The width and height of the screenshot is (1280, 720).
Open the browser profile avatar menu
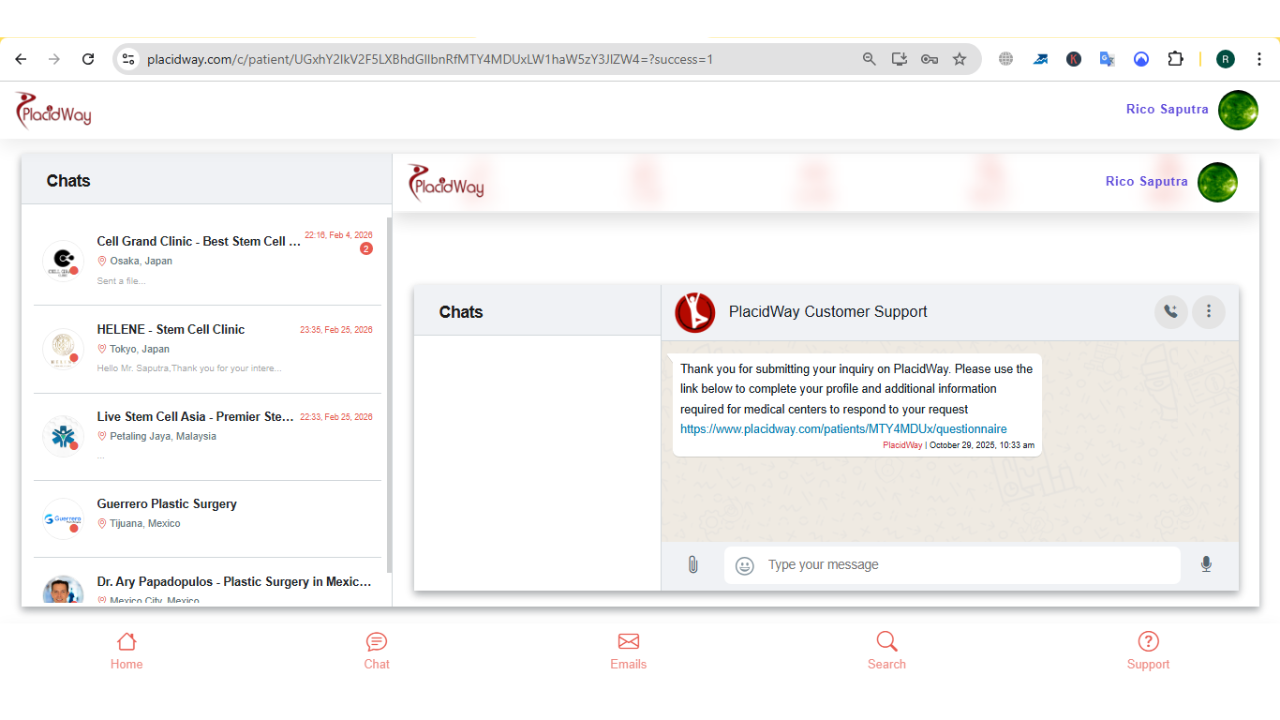pyautogui.click(x=1225, y=59)
